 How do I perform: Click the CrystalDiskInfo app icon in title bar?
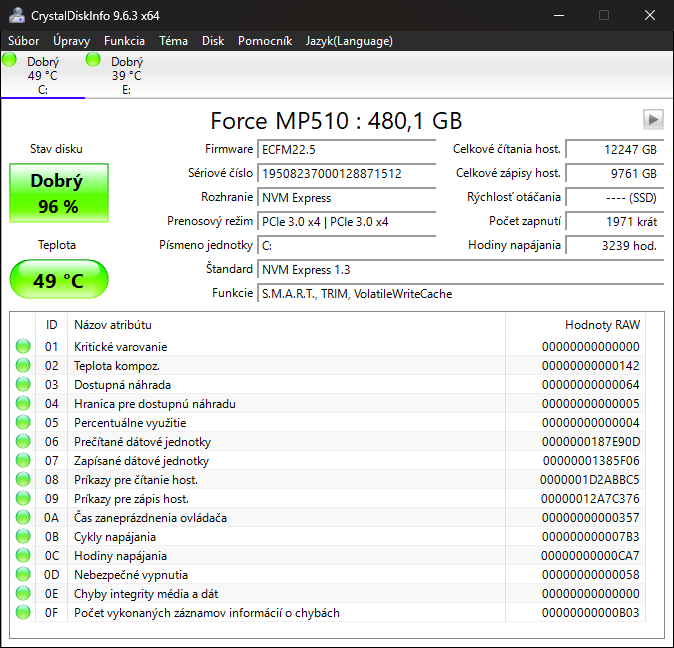coord(17,15)
